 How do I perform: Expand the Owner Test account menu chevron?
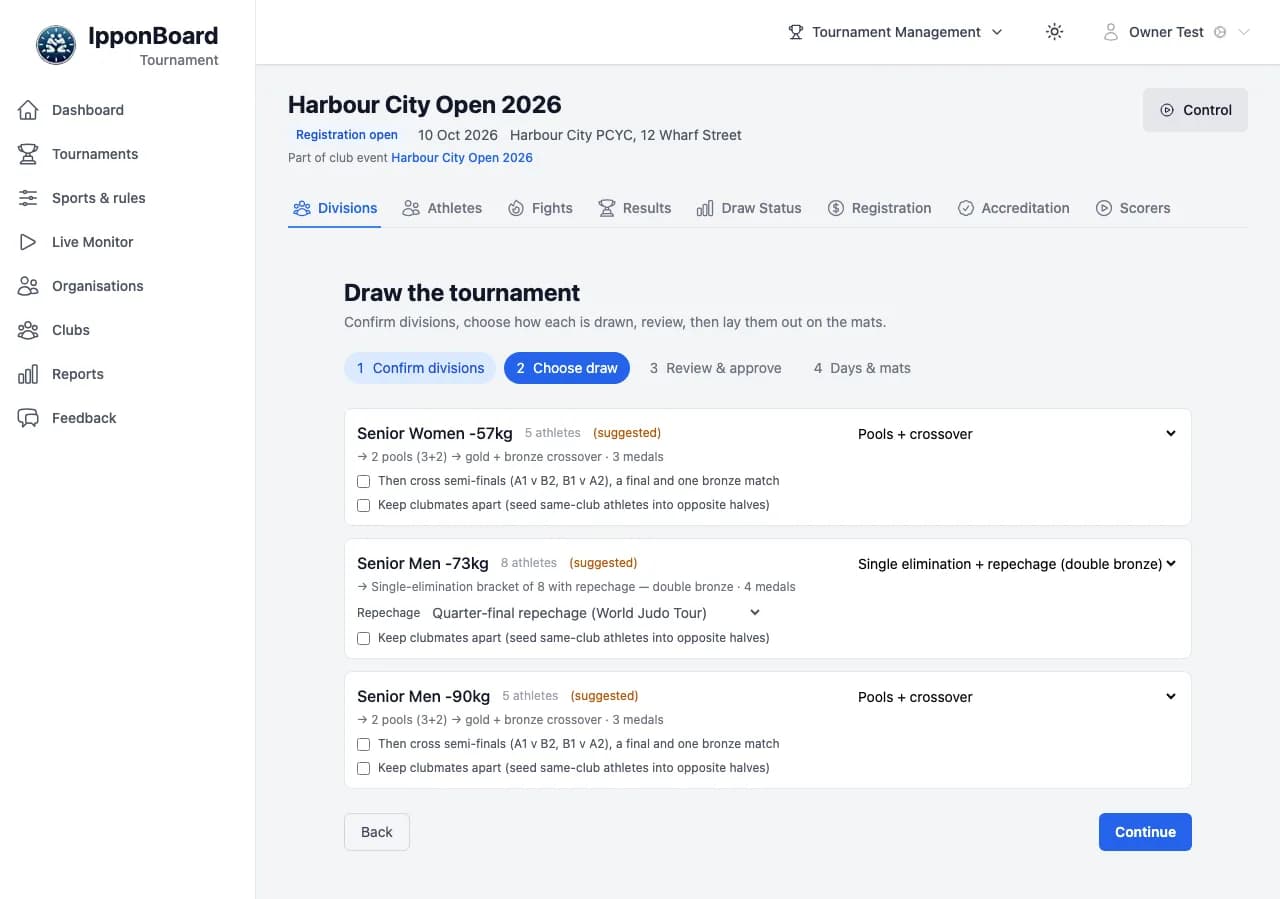pyautogui.click(x=1244, y=32)
